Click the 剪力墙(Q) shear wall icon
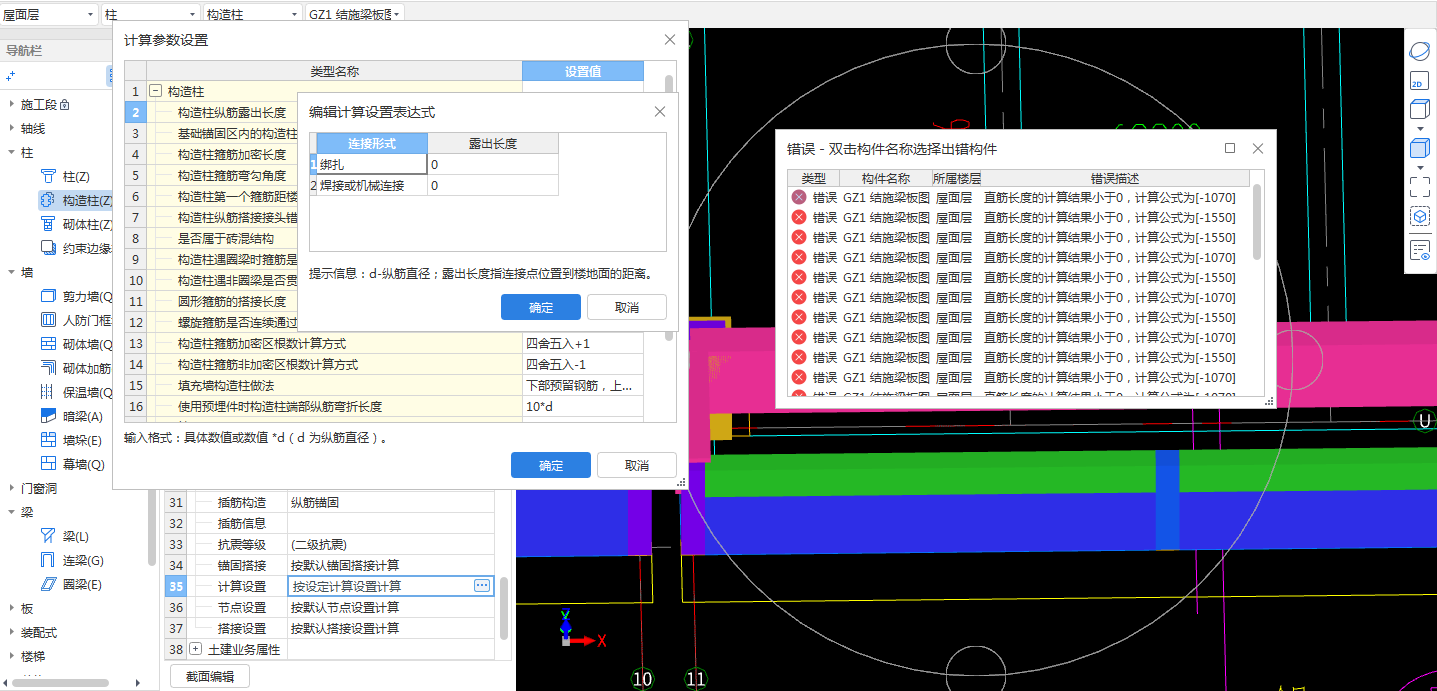This screenshot has height=691, width=1437. point(48,296)
